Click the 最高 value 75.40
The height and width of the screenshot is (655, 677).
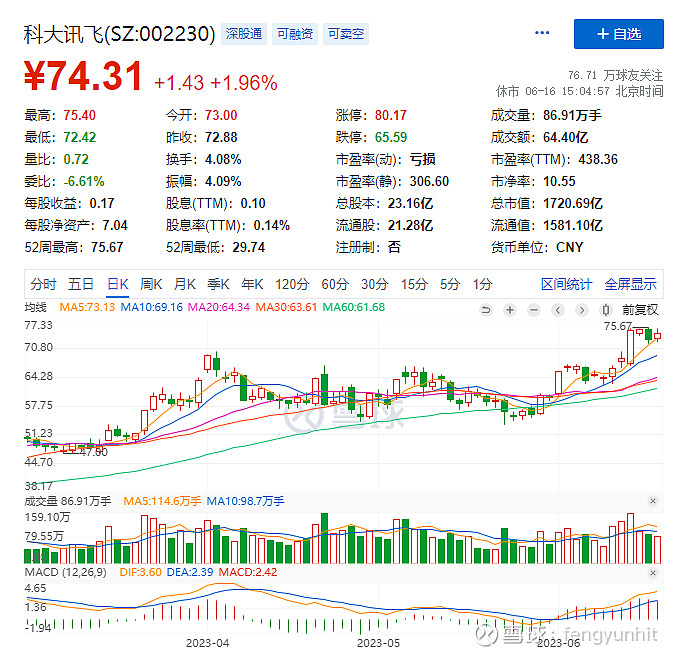tap(79, 115)
